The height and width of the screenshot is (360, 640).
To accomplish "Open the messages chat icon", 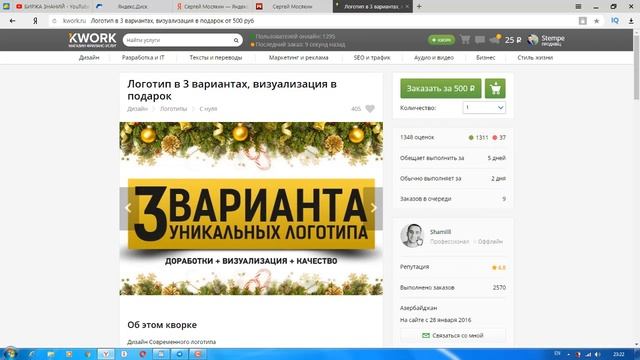I will pos(480,40).
